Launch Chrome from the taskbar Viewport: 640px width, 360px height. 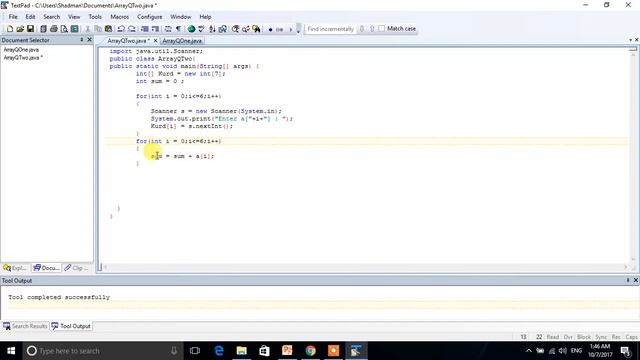[x=310, y=351]
